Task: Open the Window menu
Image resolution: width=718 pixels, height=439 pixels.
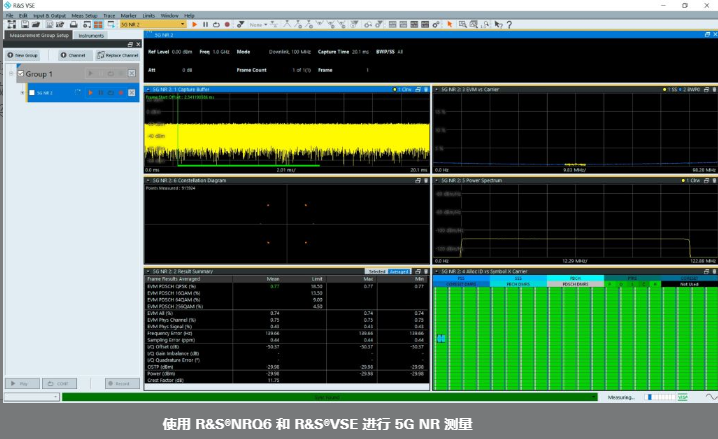Action: pos(169,16)
